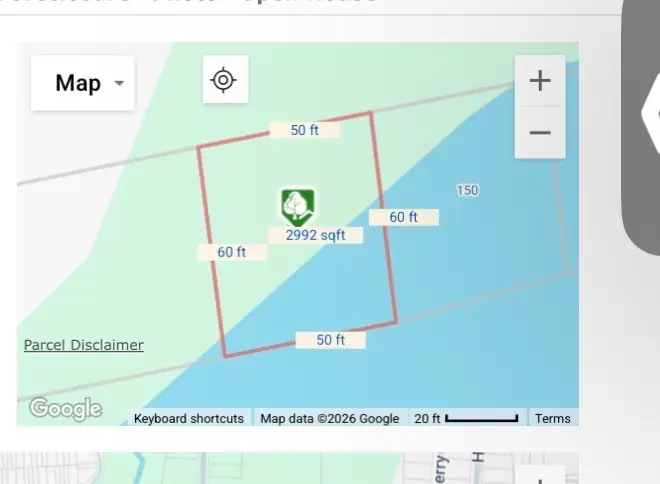Click the Google logo on the map
This screenshot has height=484, width=660.
point(65,408)
